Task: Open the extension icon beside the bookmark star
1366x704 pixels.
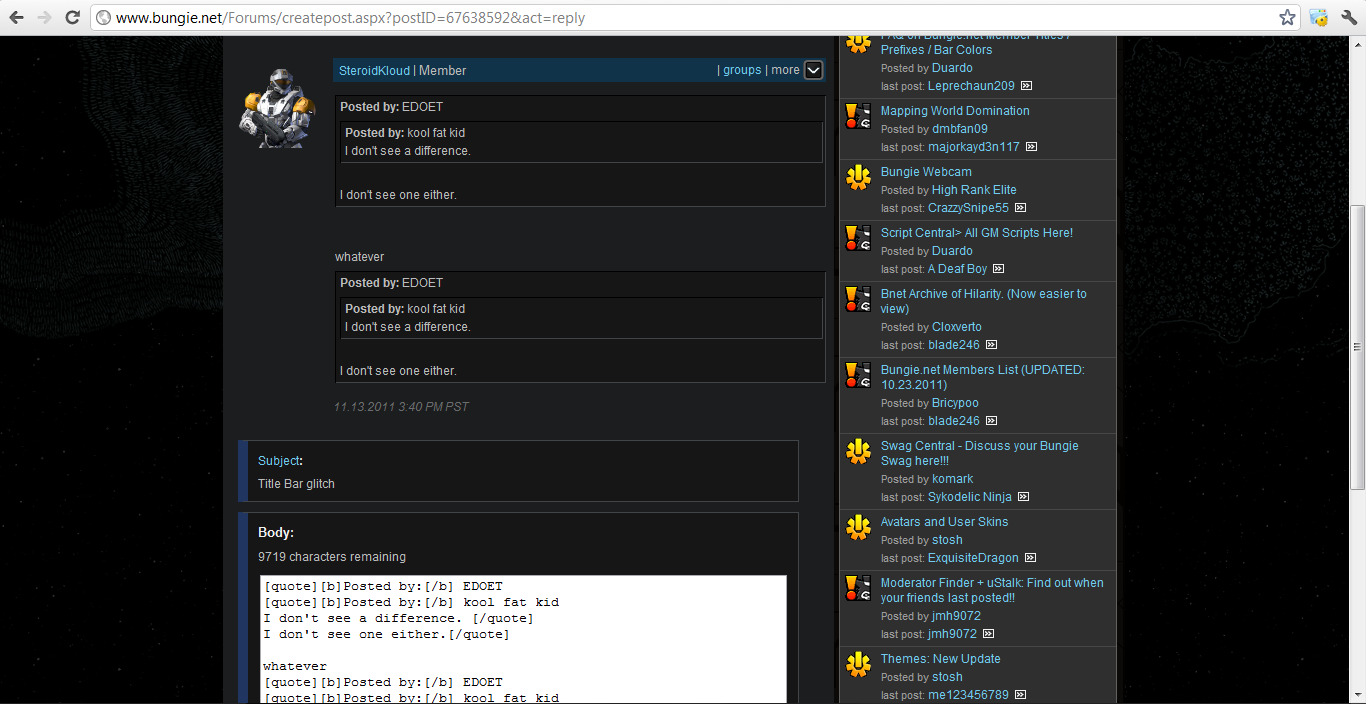Action: [x=1319, y=17]
